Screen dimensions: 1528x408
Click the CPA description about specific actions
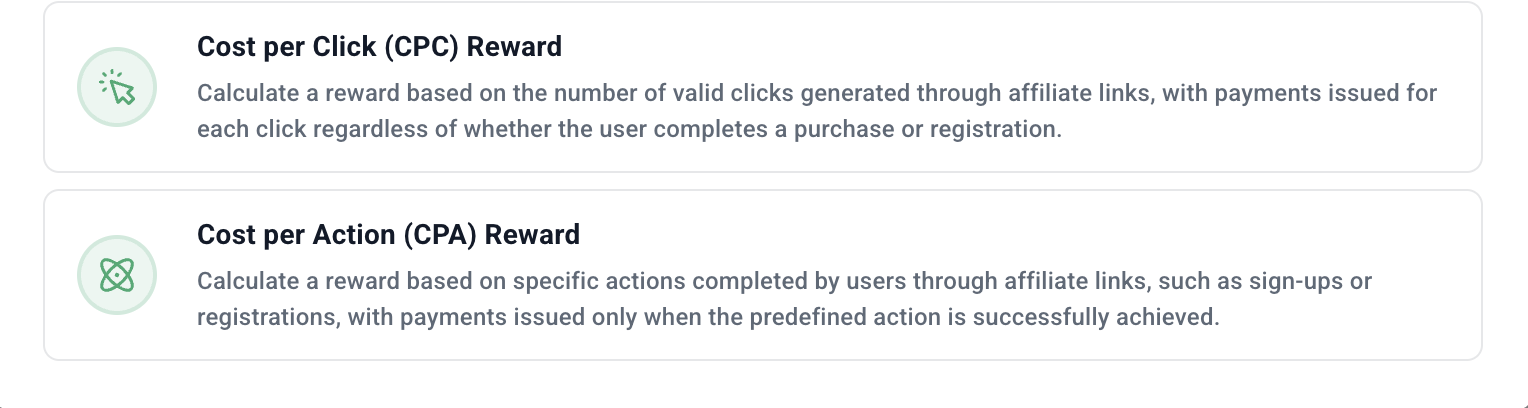pos(784,282)
